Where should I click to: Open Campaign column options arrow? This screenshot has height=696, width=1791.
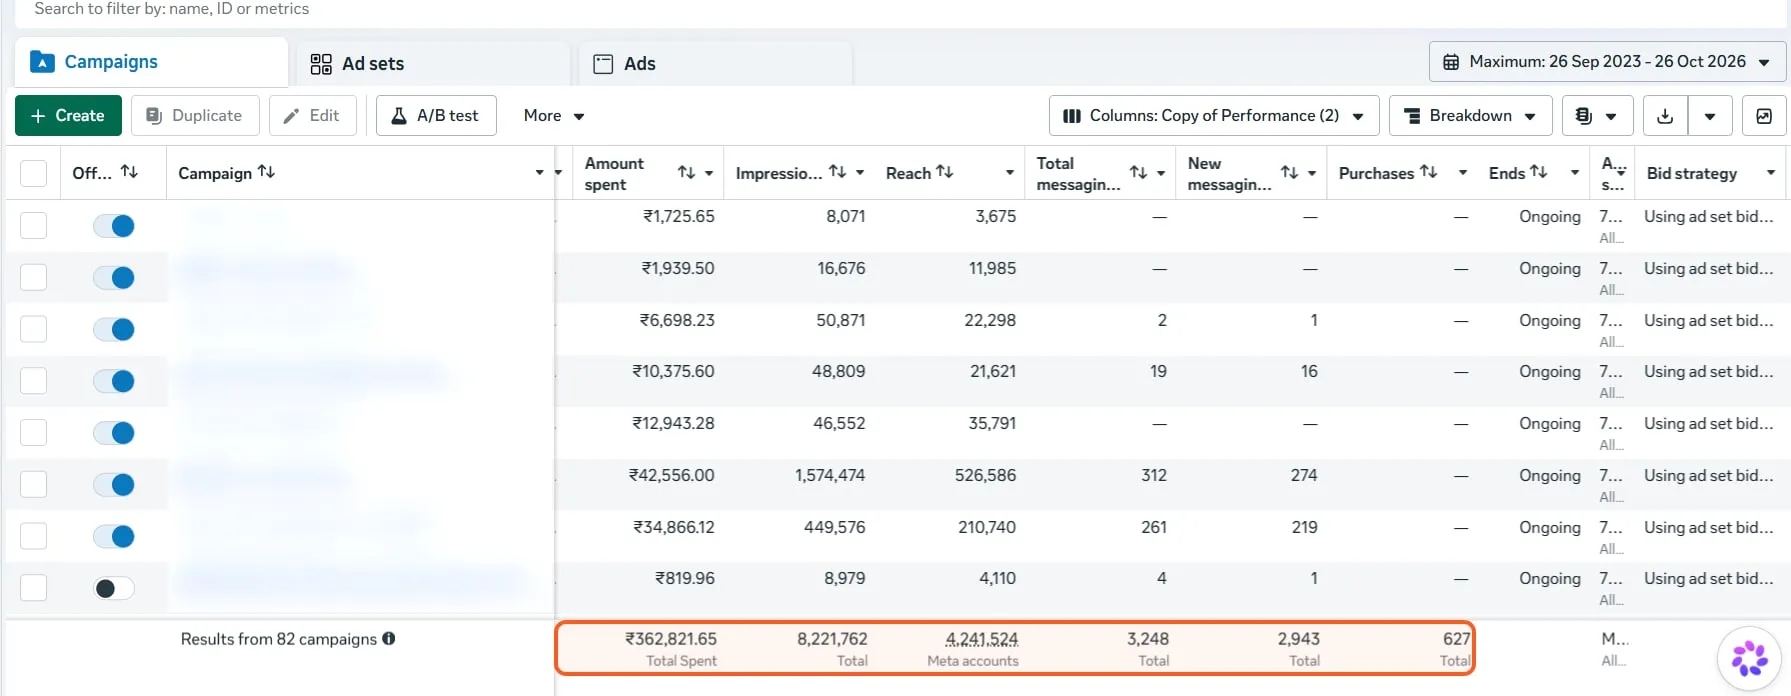tap(540, 173)
